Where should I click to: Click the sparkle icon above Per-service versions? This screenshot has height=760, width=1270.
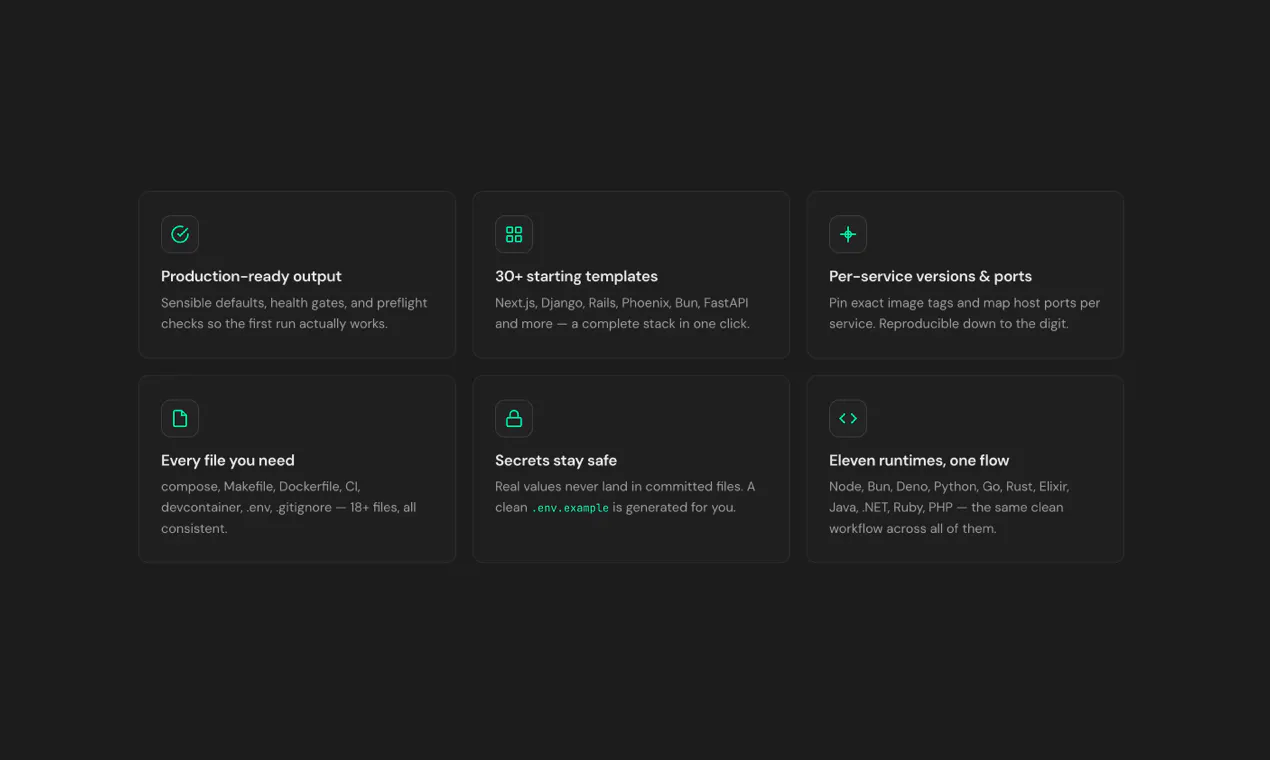click(x=848, y=234)
